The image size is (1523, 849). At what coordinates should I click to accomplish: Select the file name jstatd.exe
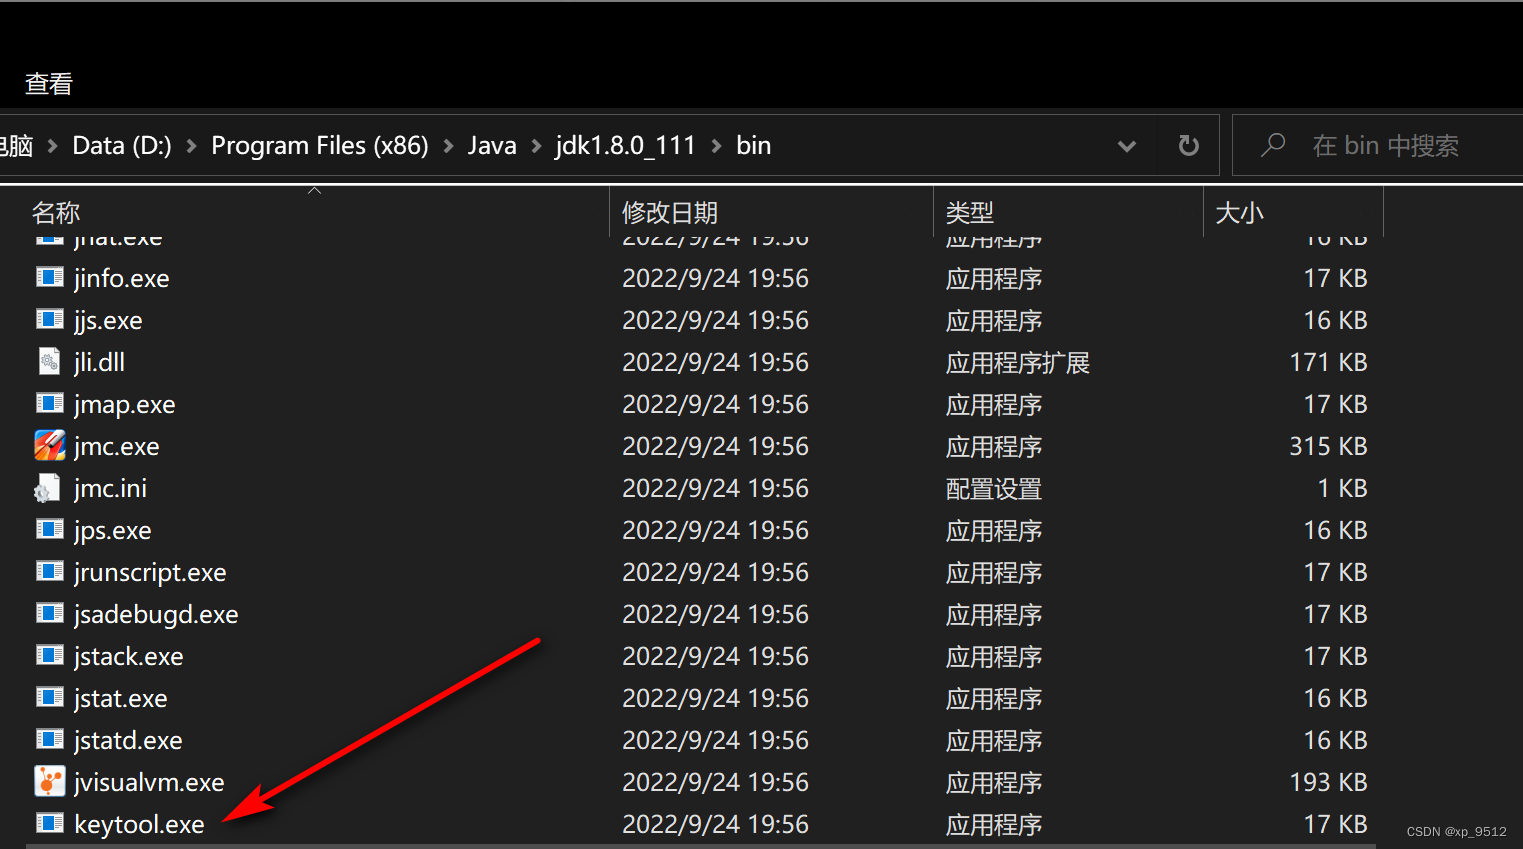point(128,740)
